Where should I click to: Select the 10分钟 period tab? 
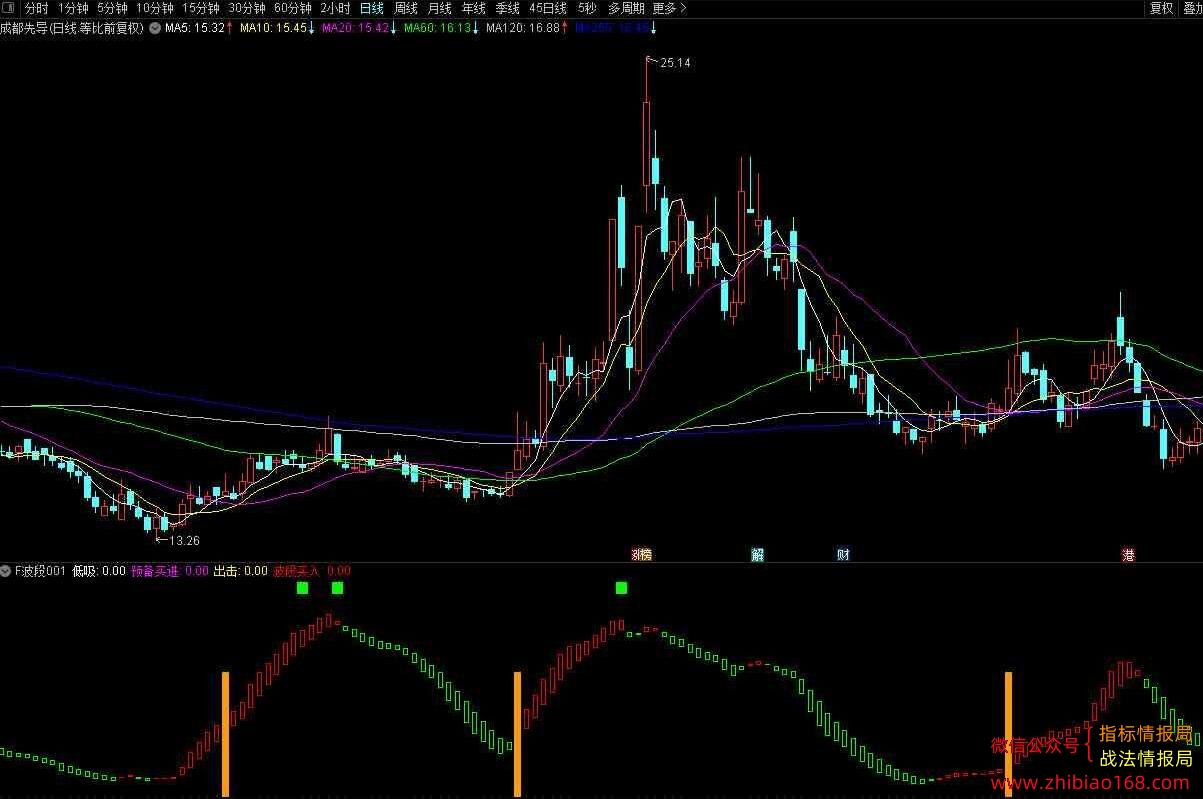click(155, 8)
